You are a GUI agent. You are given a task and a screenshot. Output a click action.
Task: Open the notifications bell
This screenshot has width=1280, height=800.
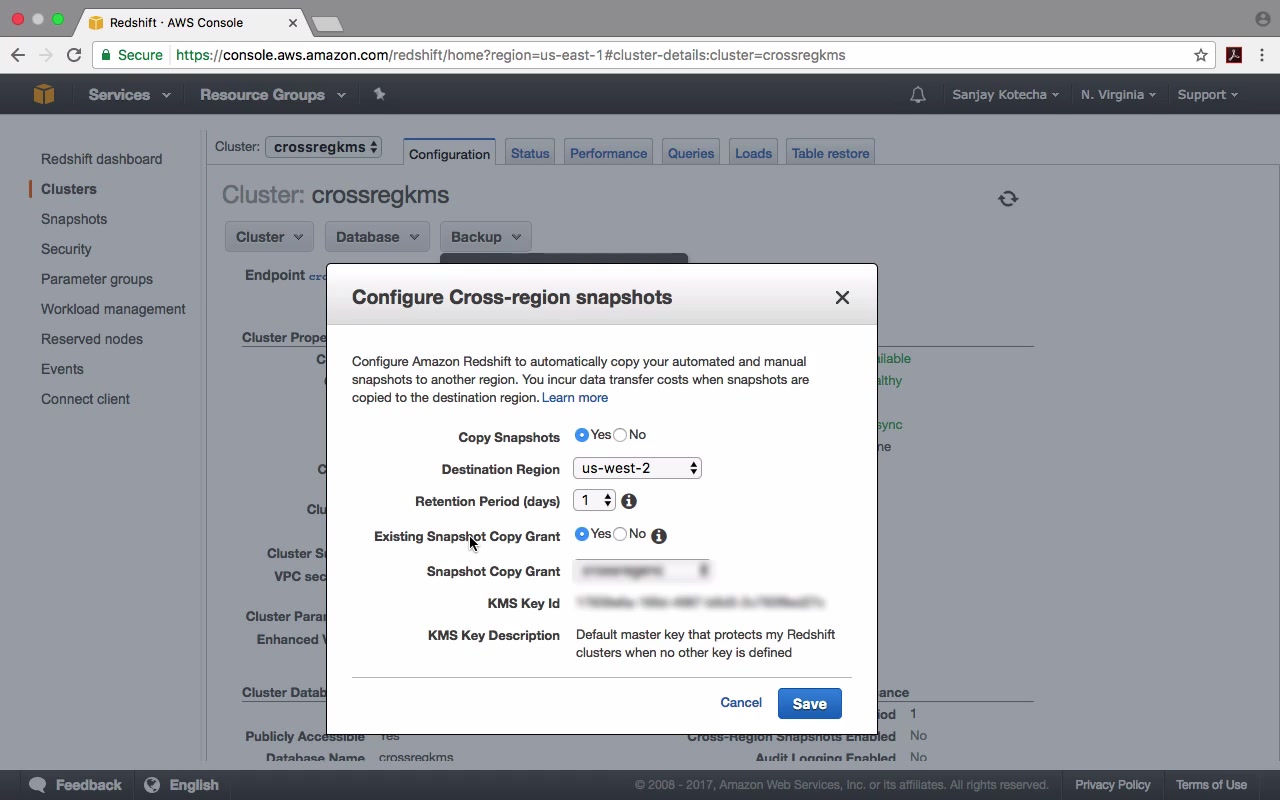tap(917, 95)
